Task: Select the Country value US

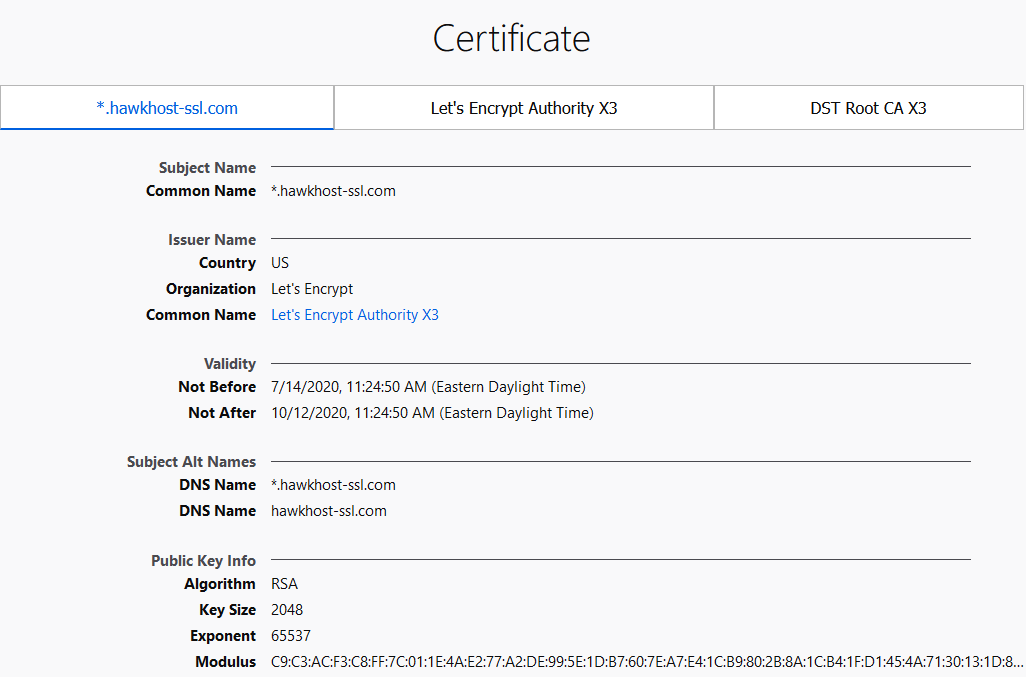Action: click(x=279, y=262)
